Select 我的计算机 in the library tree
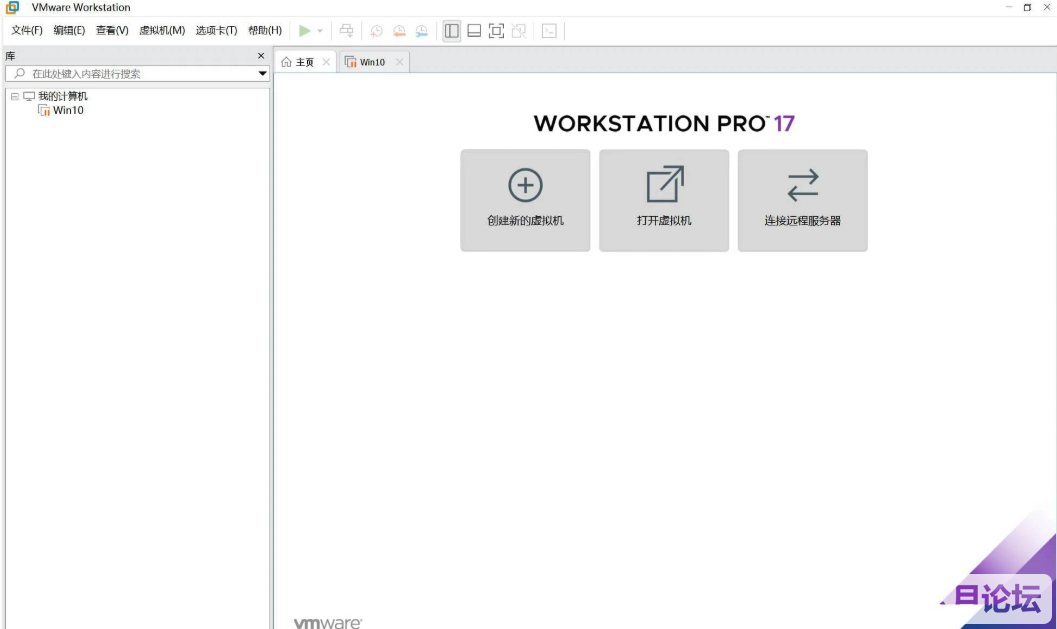Screen dimensions: 1057x629 click(x=63, y=96)
